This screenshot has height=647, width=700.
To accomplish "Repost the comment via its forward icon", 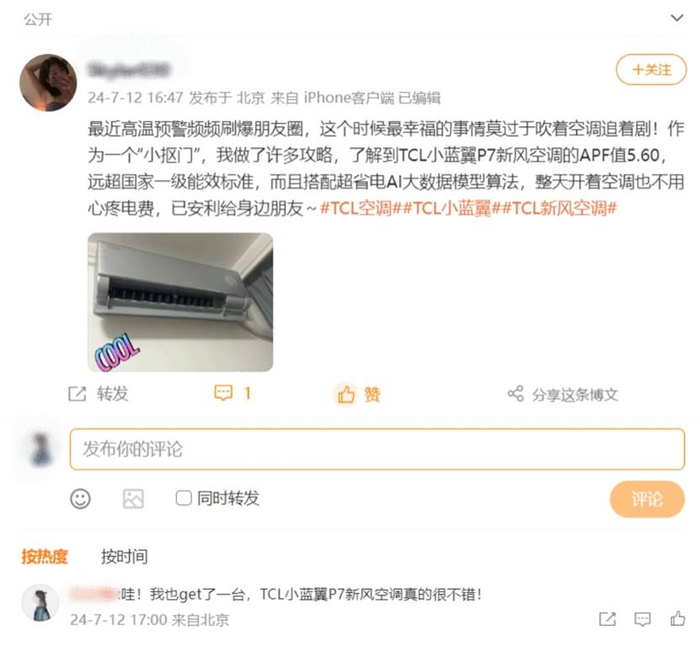I will pos(608,619).
